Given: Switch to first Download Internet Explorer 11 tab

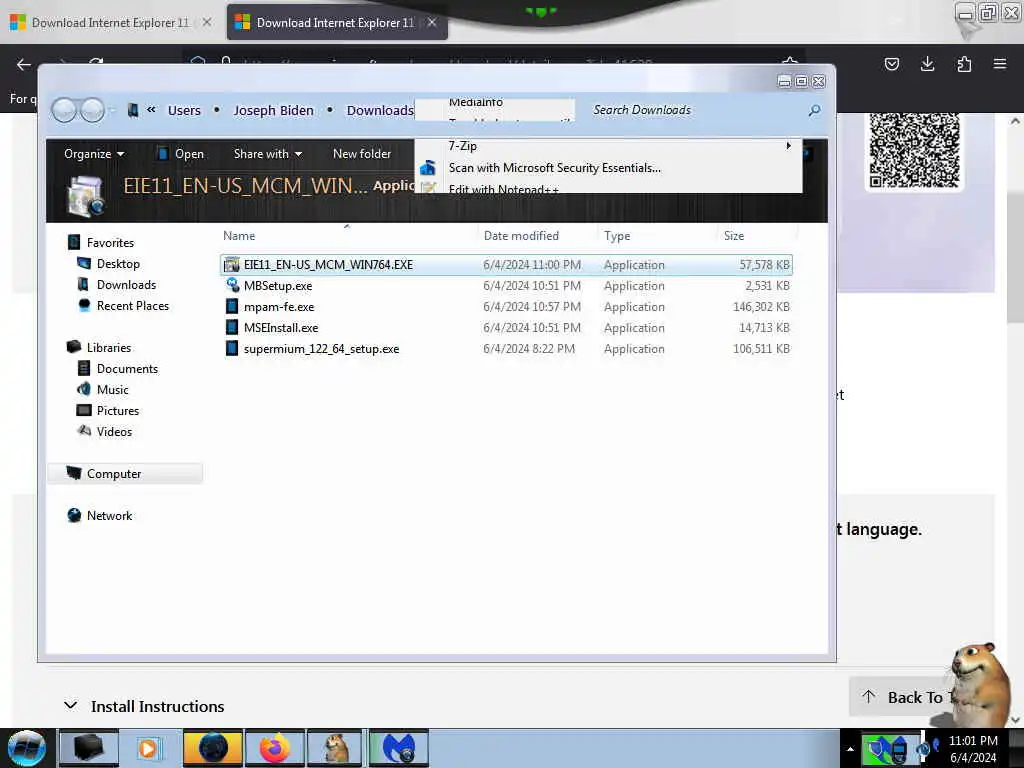Looking at the screenshot, I should tap(110, 22).
